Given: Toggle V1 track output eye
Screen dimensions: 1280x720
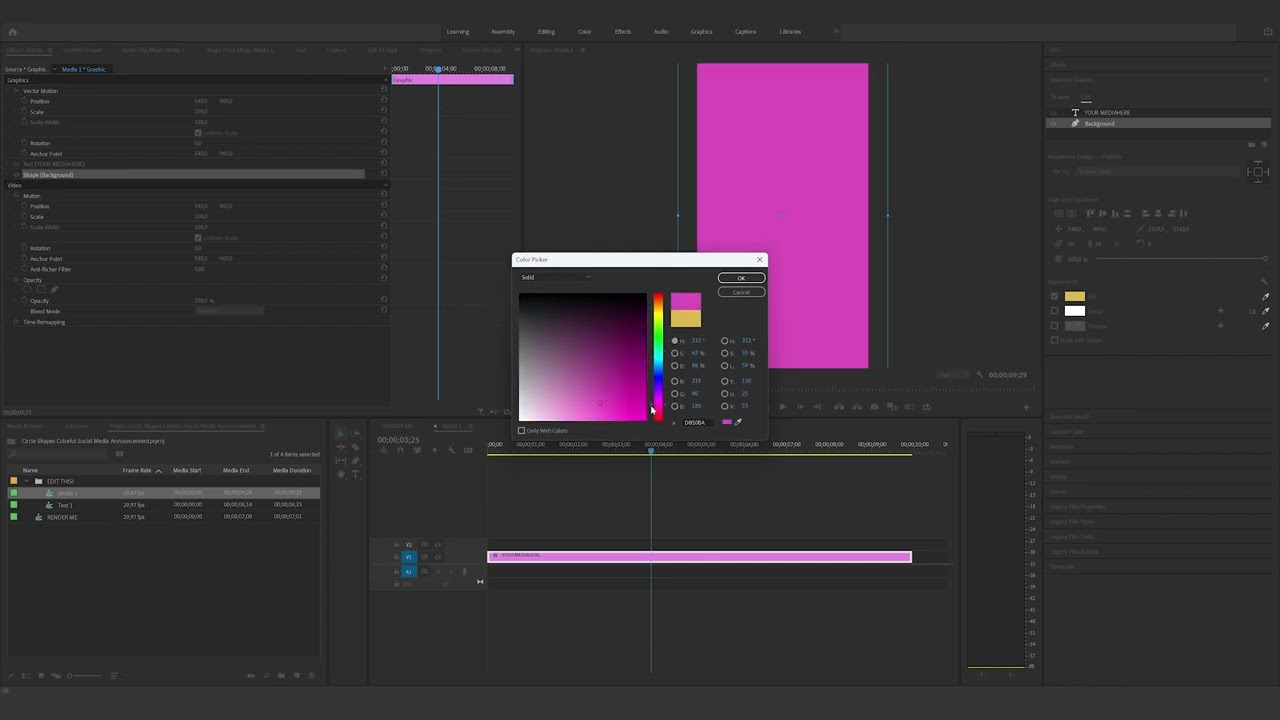Looking at the screenshot, I should (437, 557).
